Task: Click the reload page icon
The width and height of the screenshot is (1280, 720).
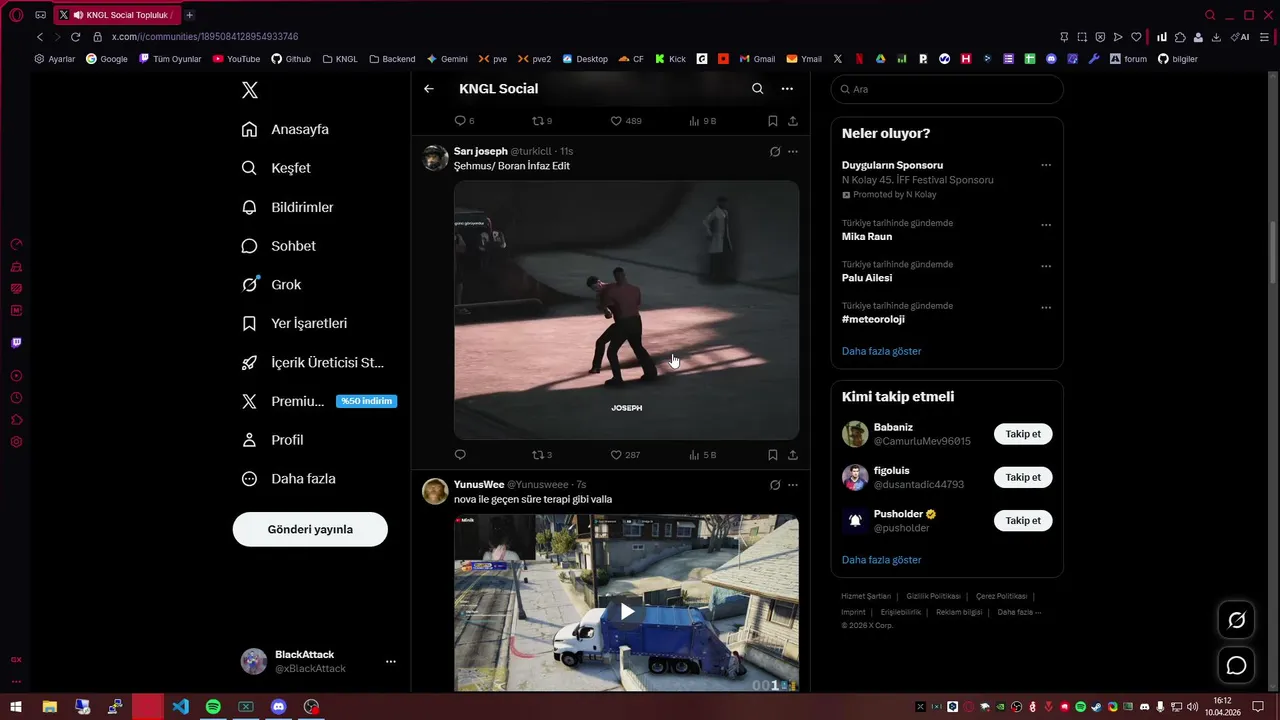Action: 75,37
